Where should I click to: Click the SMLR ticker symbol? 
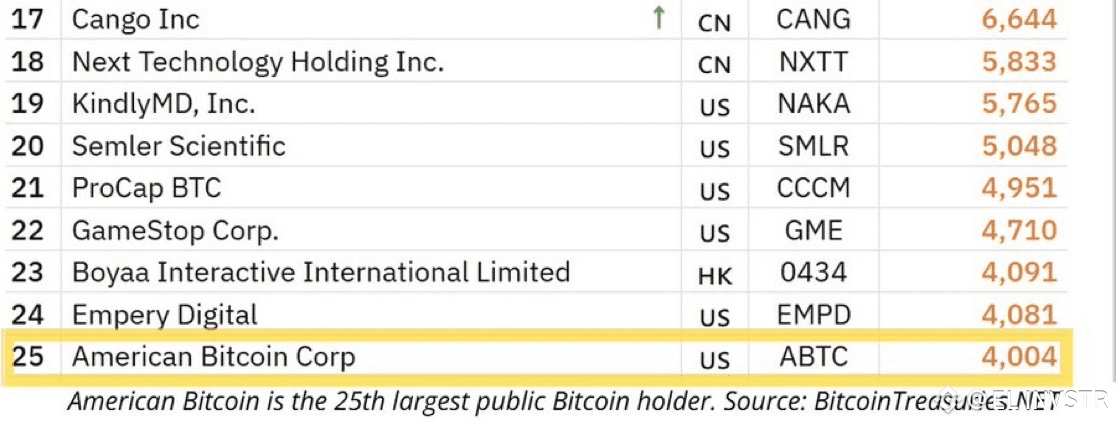coord(813,146)
